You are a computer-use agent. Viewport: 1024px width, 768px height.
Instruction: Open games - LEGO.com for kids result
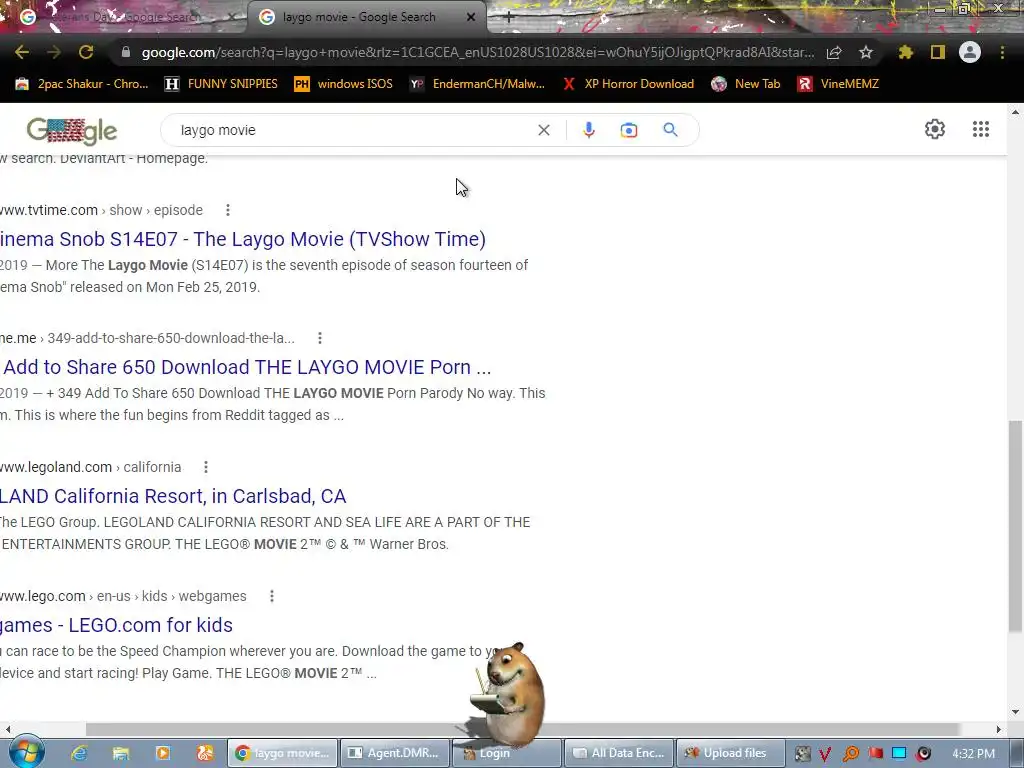click(116, 625)
